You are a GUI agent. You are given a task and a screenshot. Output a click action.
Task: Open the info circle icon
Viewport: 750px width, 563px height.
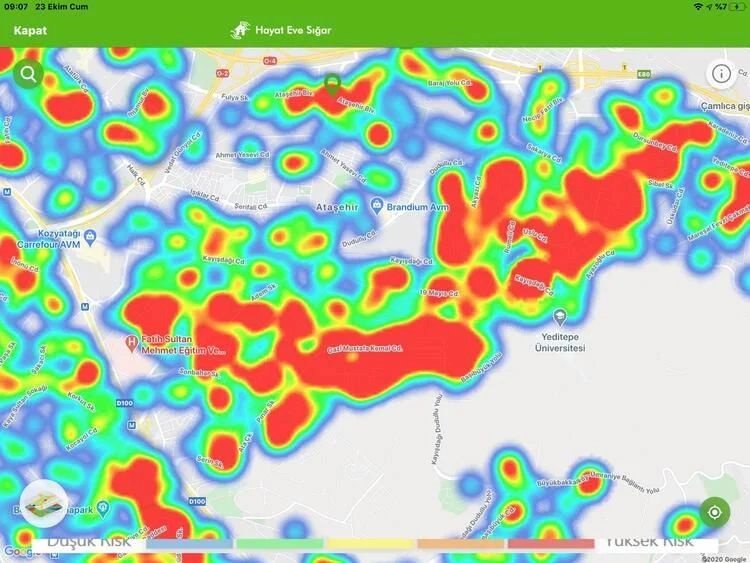720,73
